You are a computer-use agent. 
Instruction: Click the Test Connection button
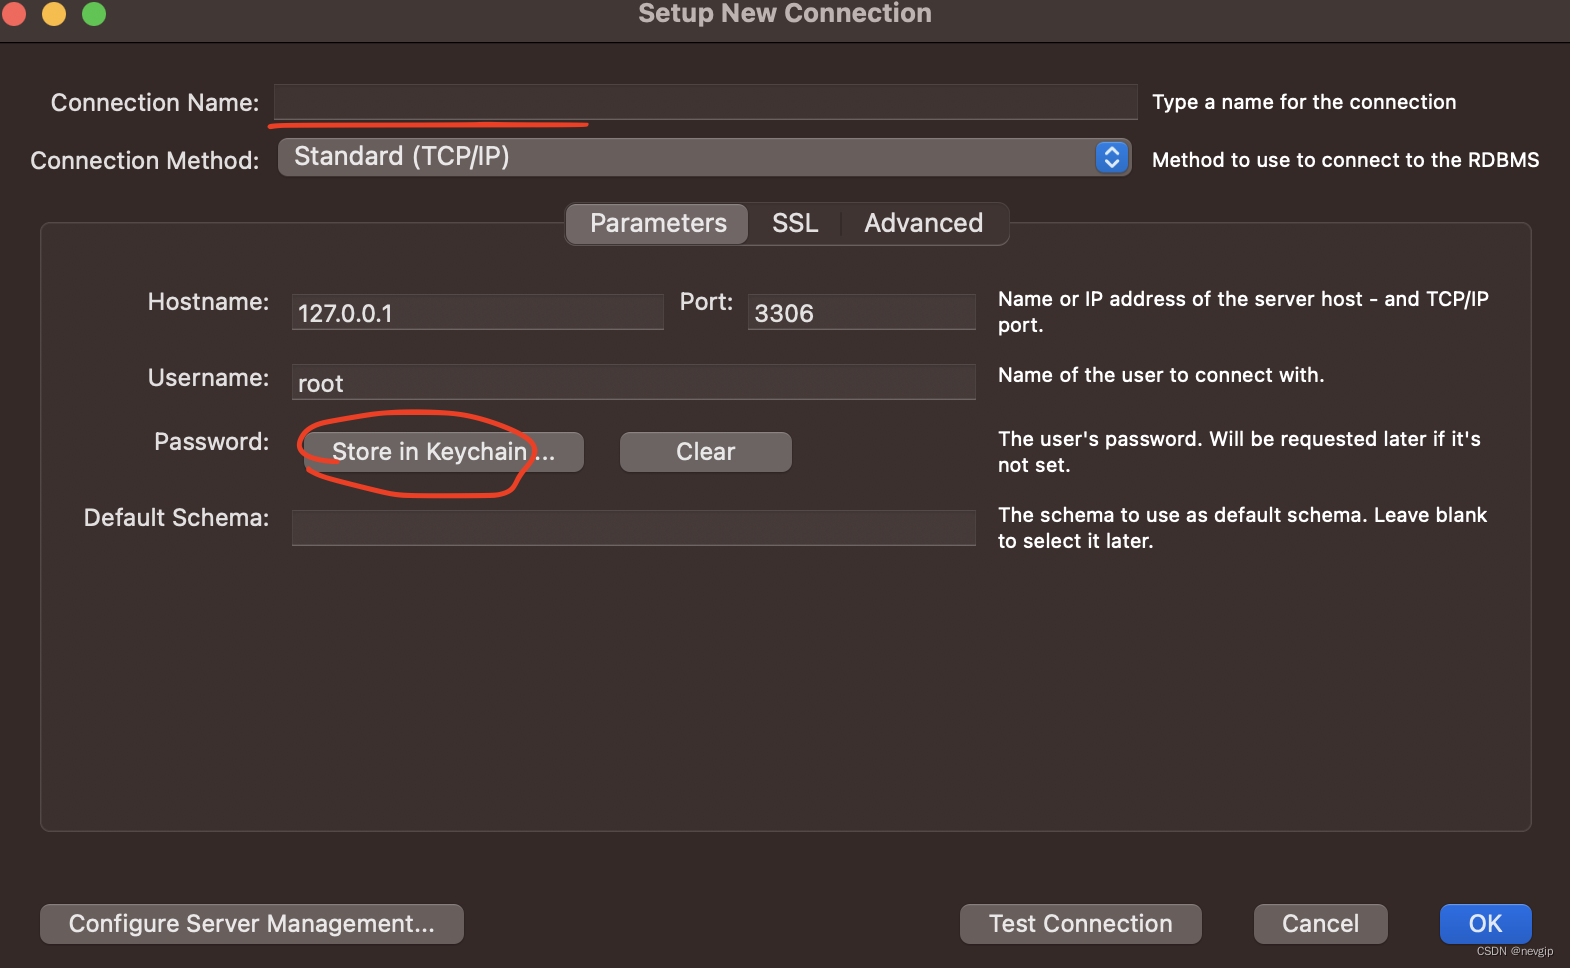click(1080, 924)
